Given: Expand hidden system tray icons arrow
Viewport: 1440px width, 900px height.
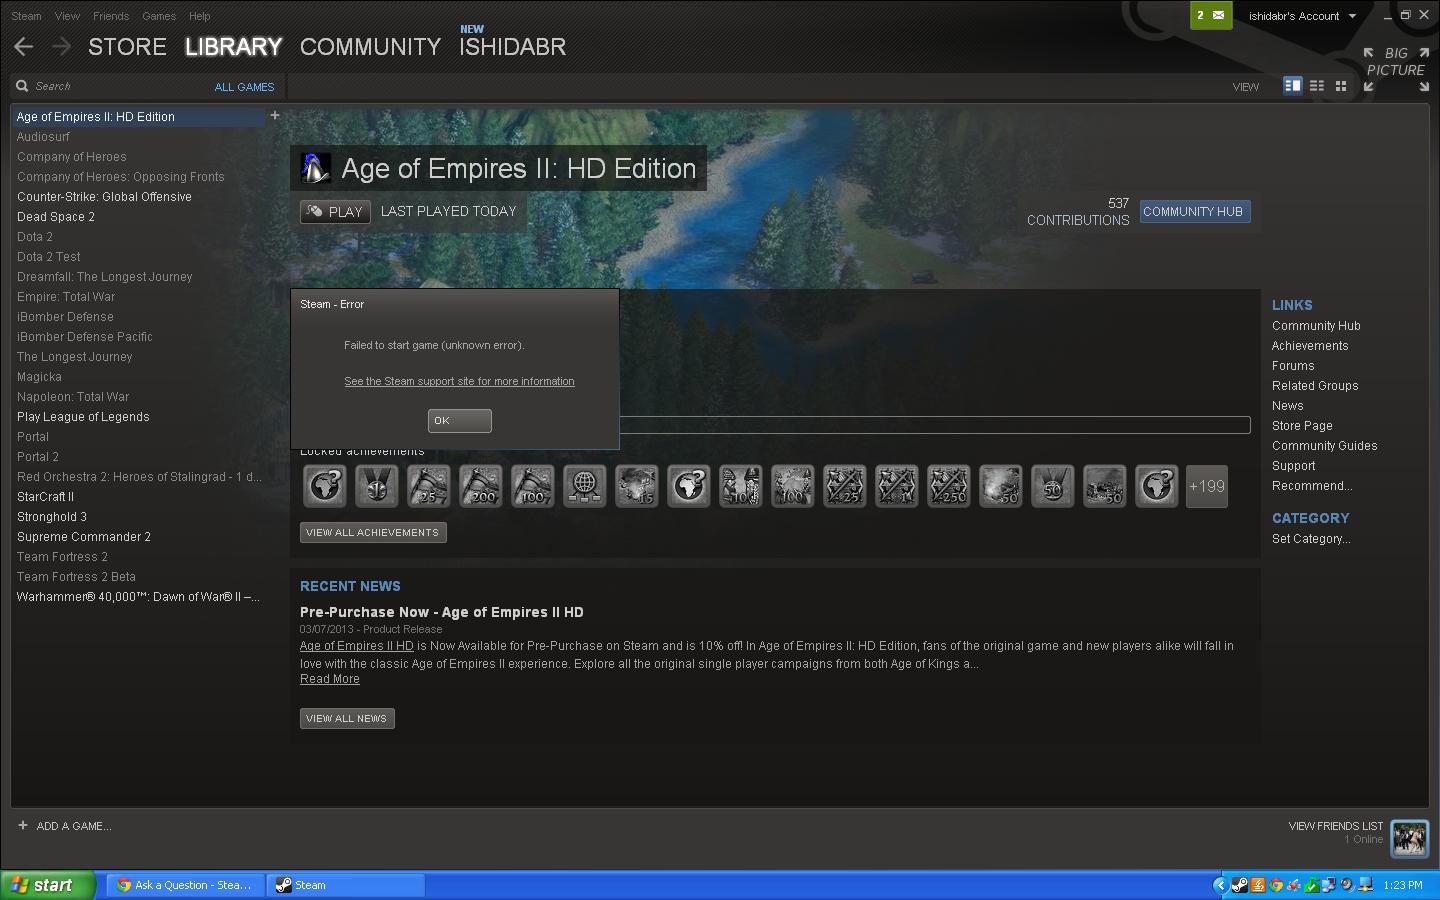Looking at the screenshot, I should pos(1219,885).
